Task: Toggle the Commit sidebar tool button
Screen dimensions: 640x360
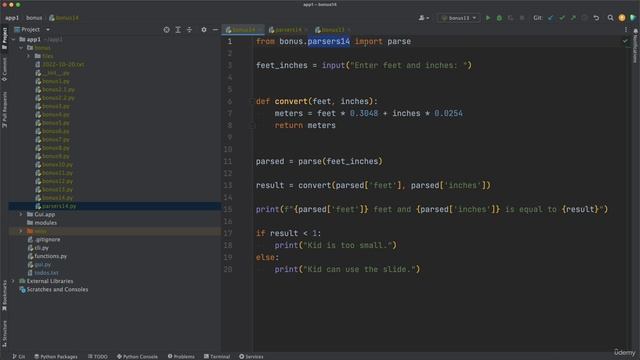Action: [x=4, y=69]
